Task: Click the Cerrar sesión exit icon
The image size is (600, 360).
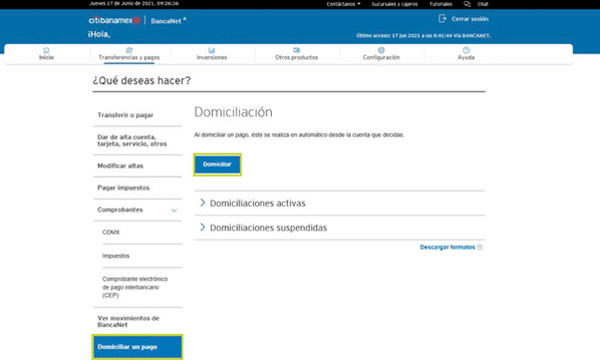Action: [442, 19]
